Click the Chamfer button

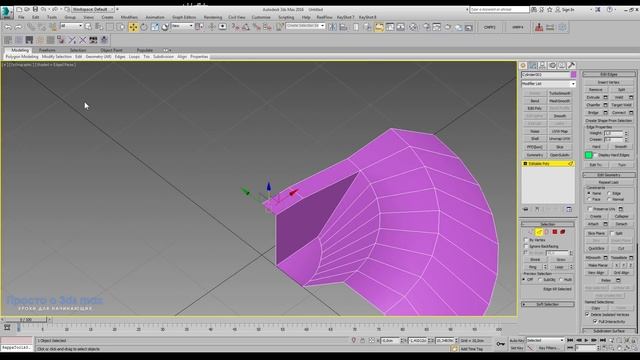pos(593,105)
